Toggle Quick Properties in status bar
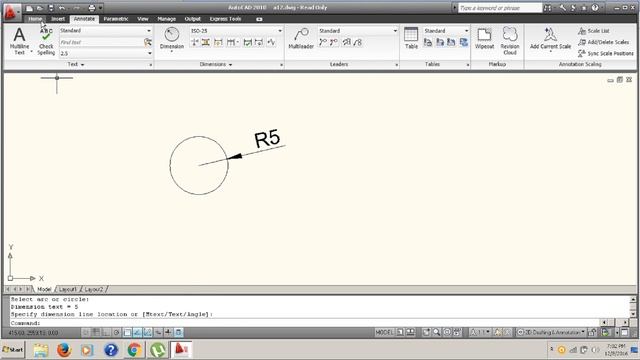Viewport: 640px width, 360px height. pyautogui.click(x=179, y=332)
